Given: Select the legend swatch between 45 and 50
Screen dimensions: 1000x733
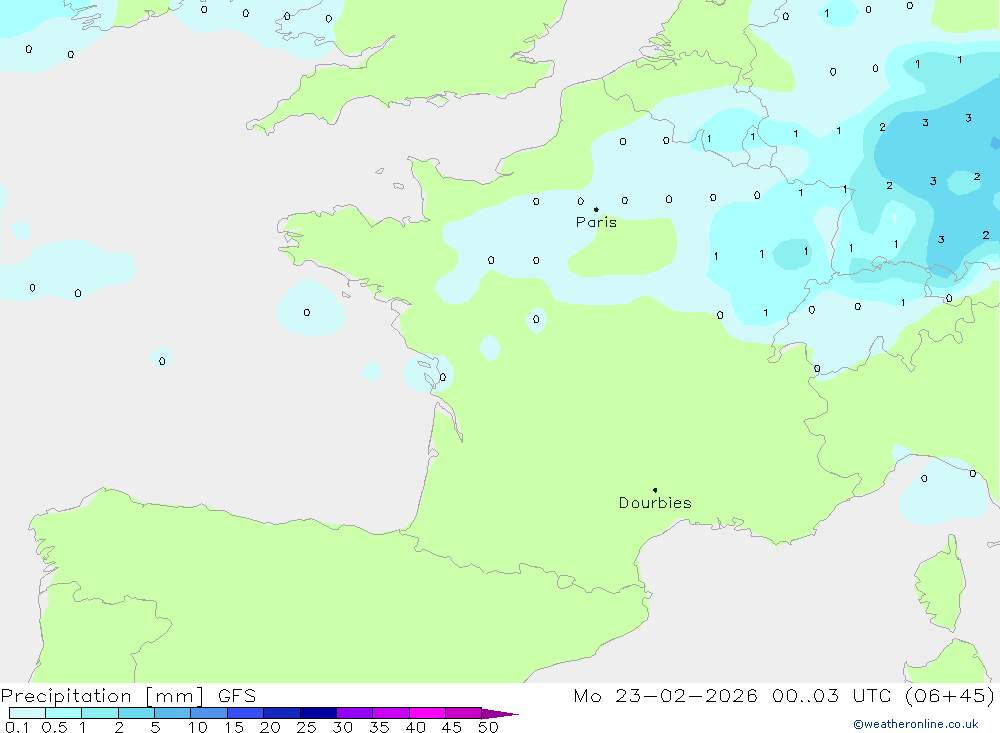Looking at the screenshot, I should pos(463,713).
